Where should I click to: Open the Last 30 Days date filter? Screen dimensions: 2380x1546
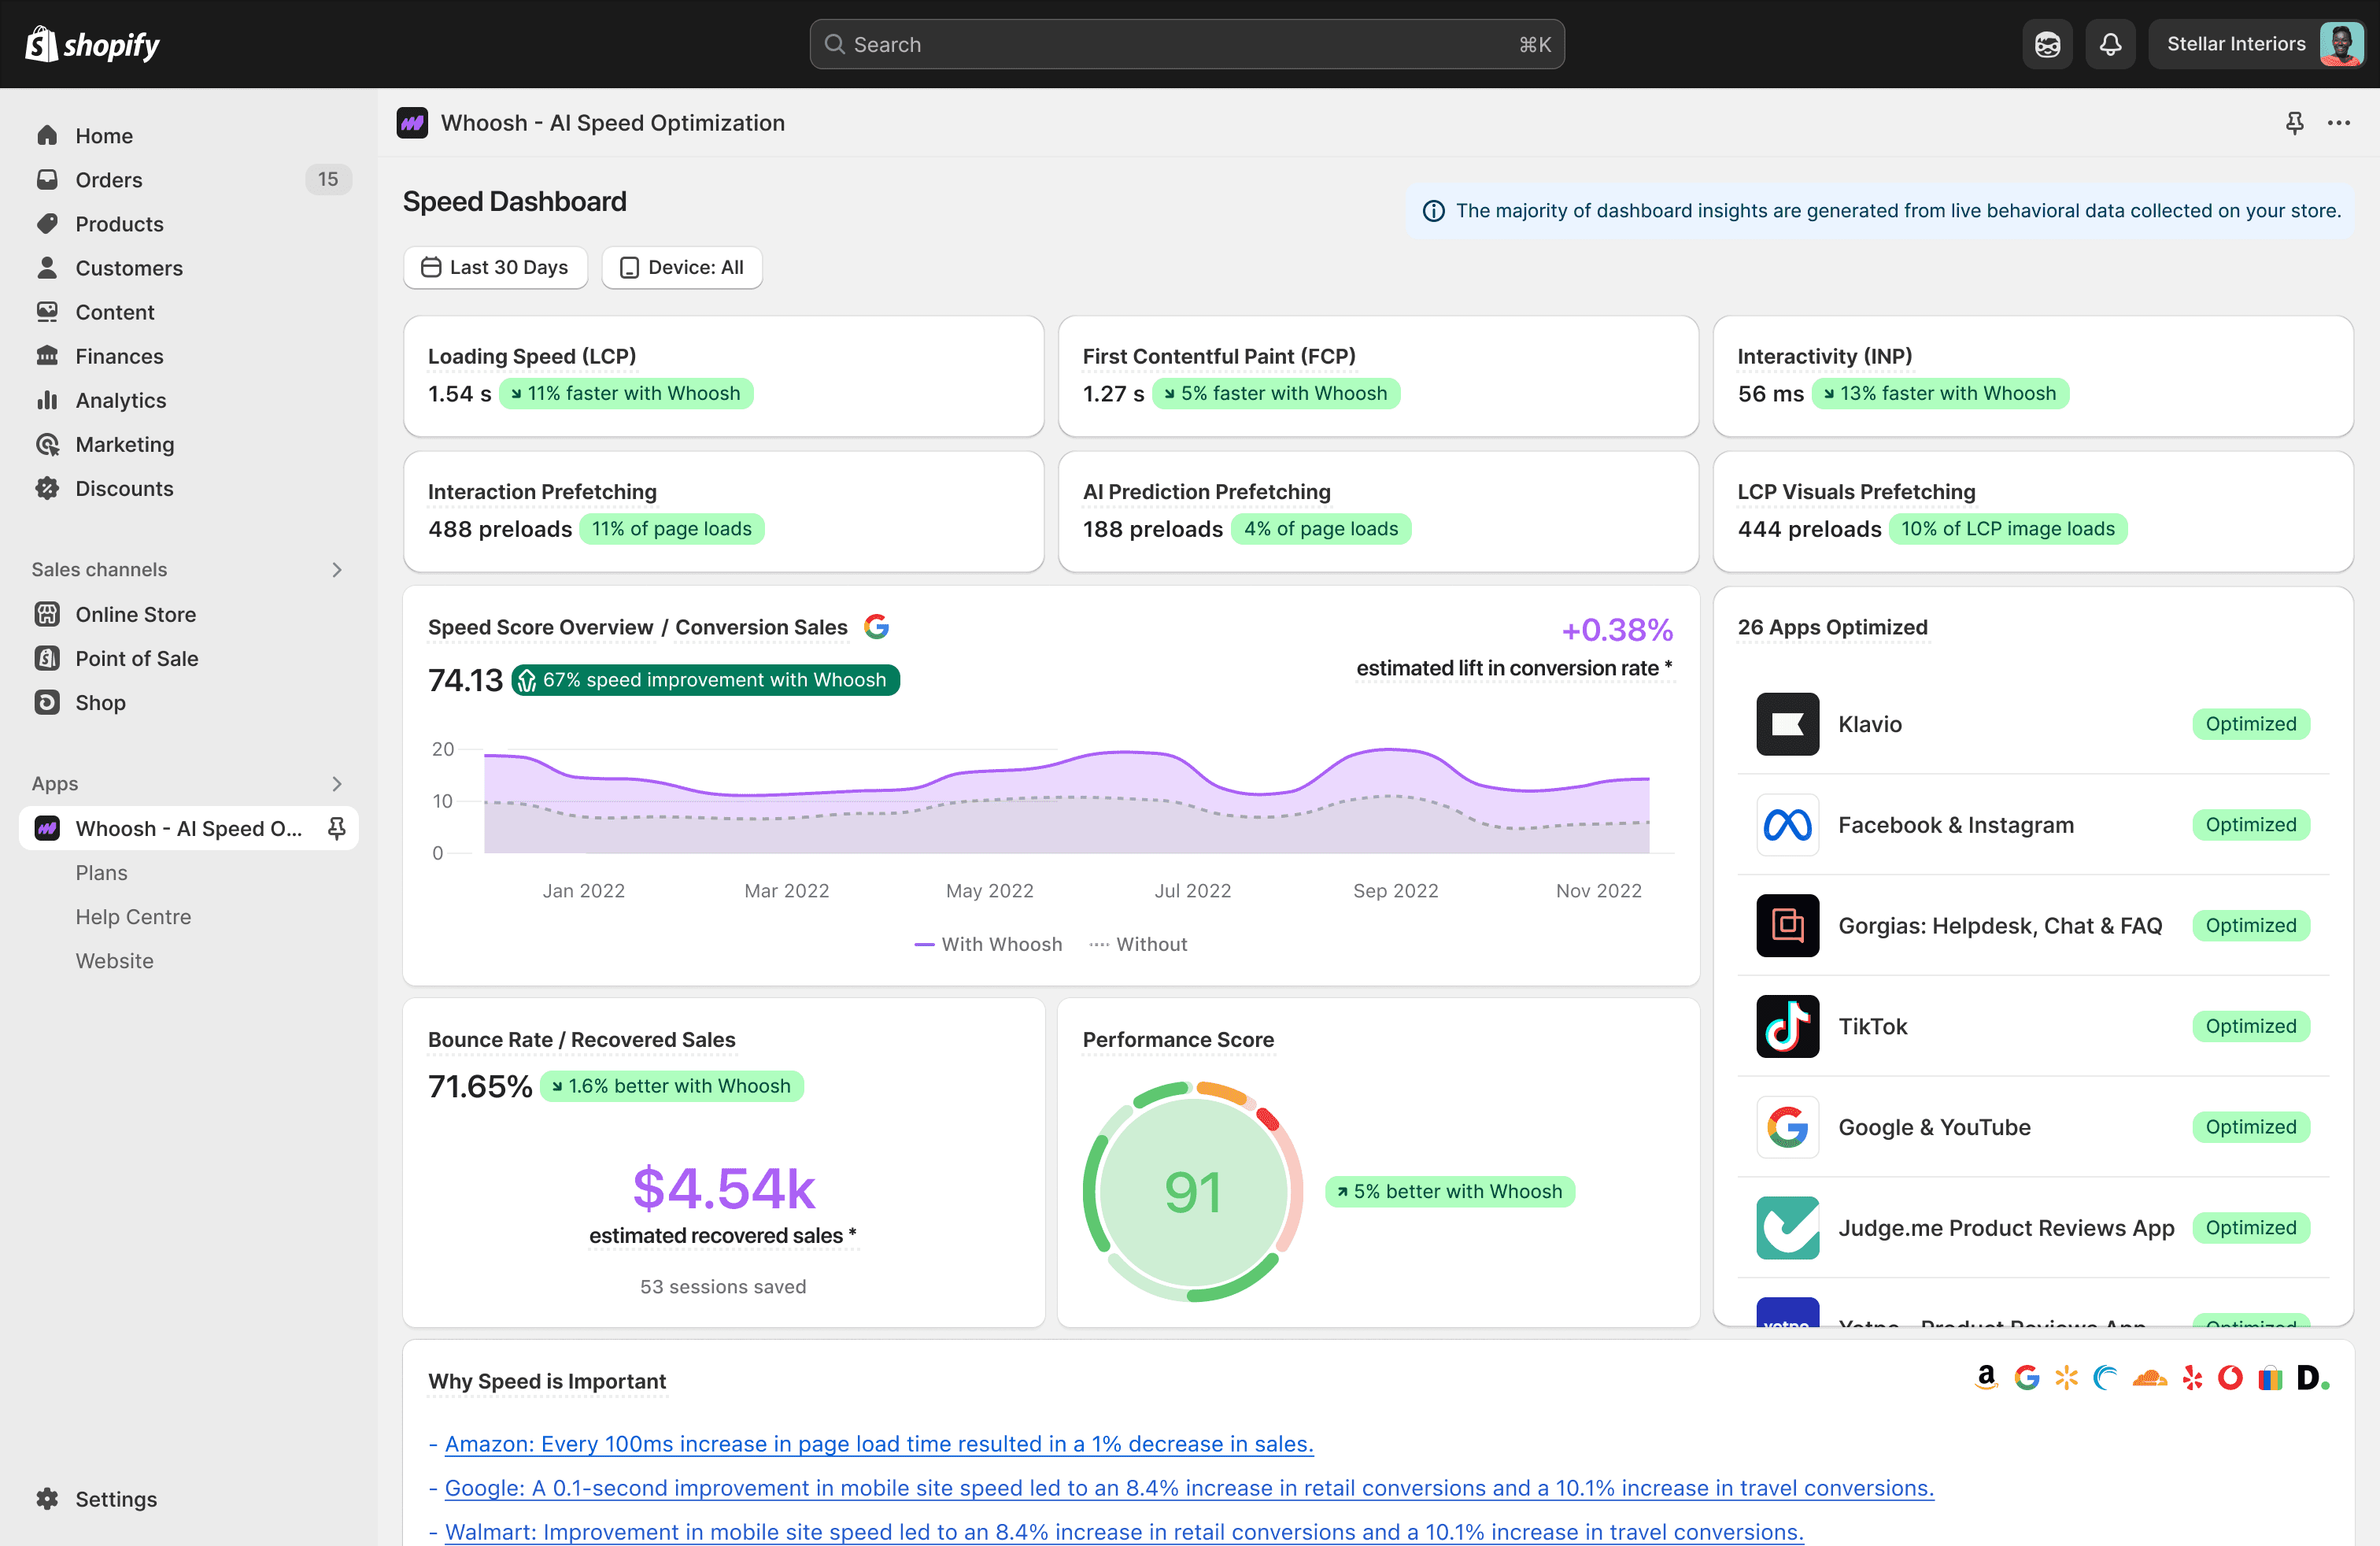tap(495, 267)
